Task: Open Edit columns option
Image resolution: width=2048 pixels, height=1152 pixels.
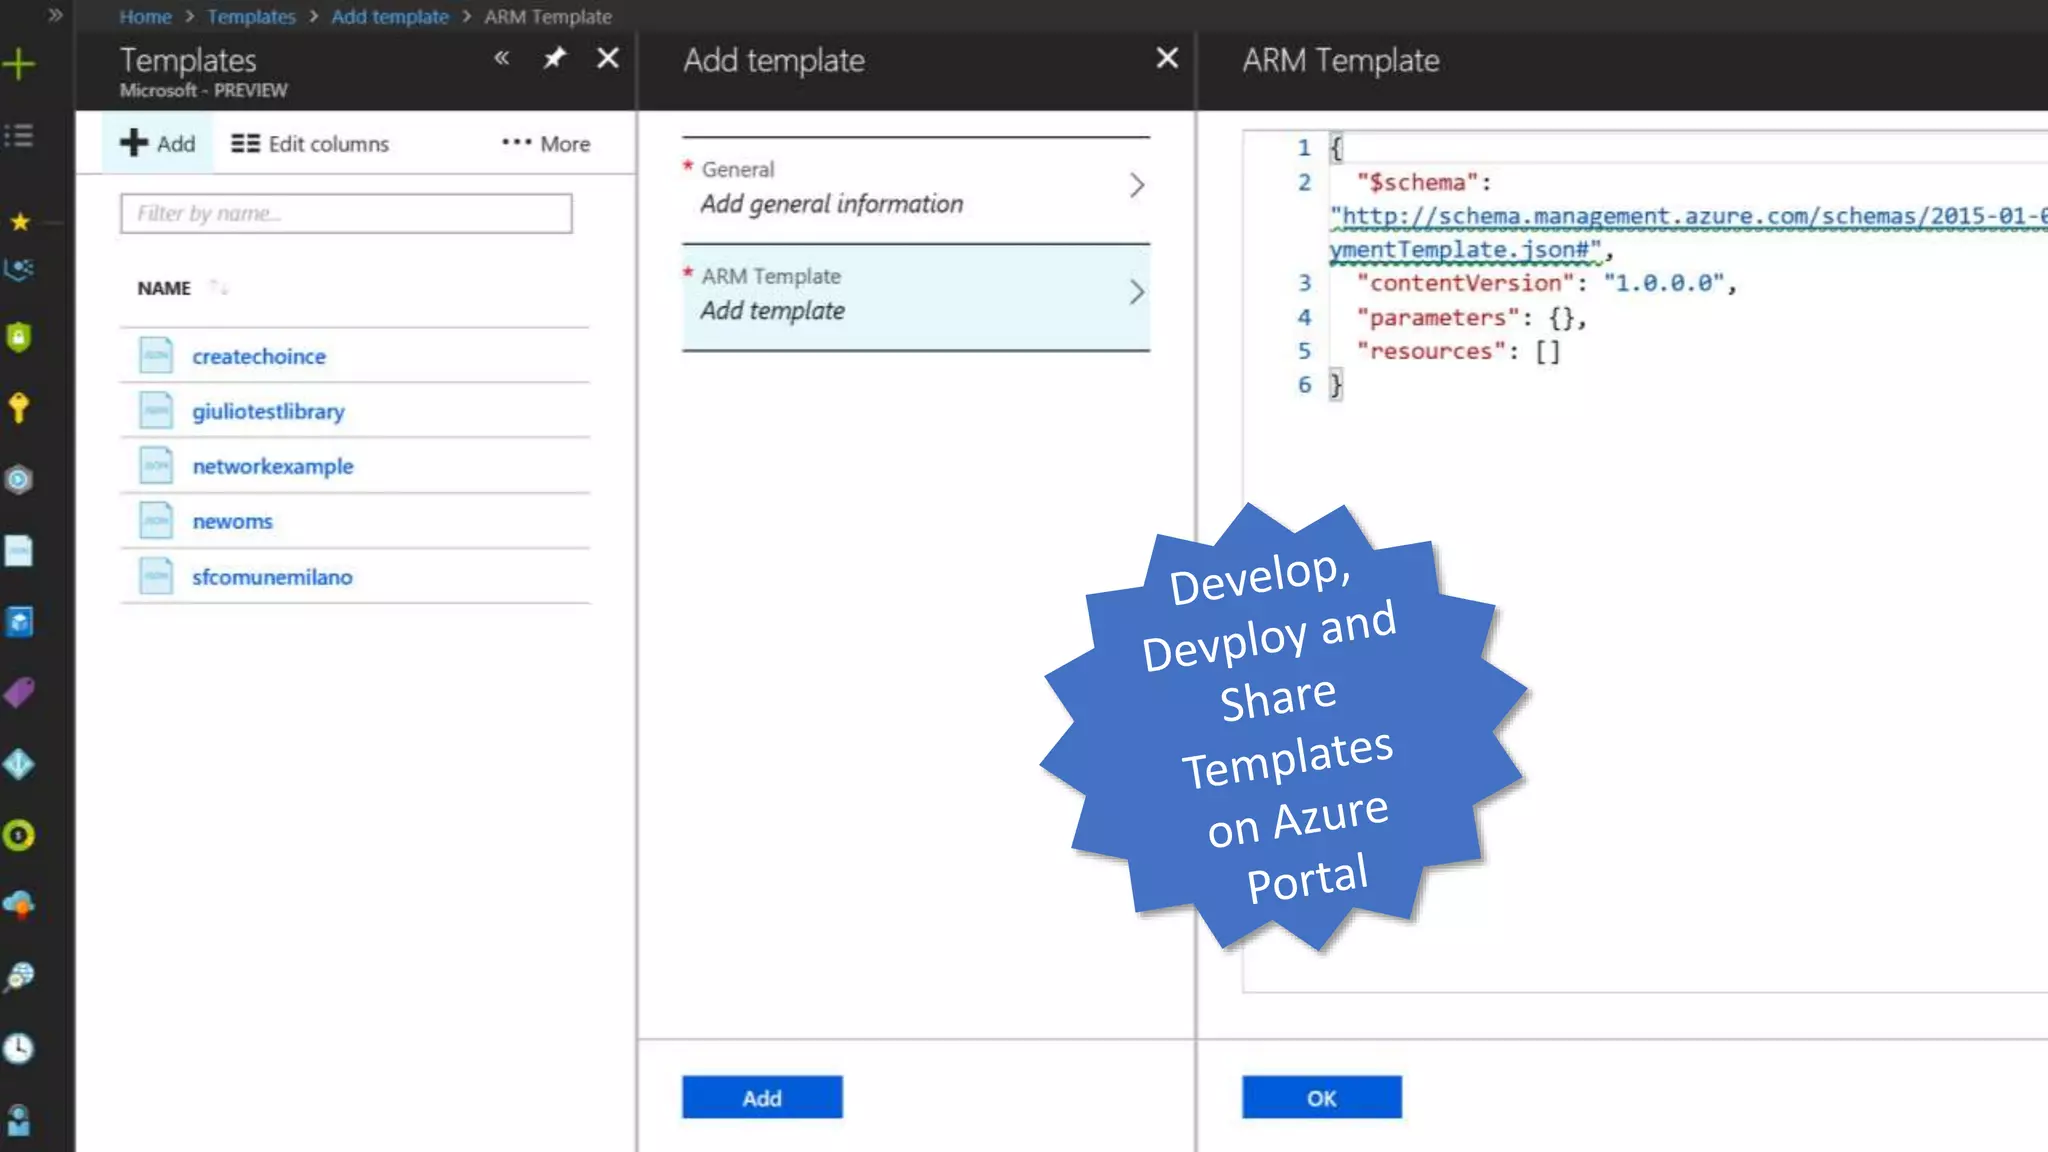Action: click(x=310, y=144)
